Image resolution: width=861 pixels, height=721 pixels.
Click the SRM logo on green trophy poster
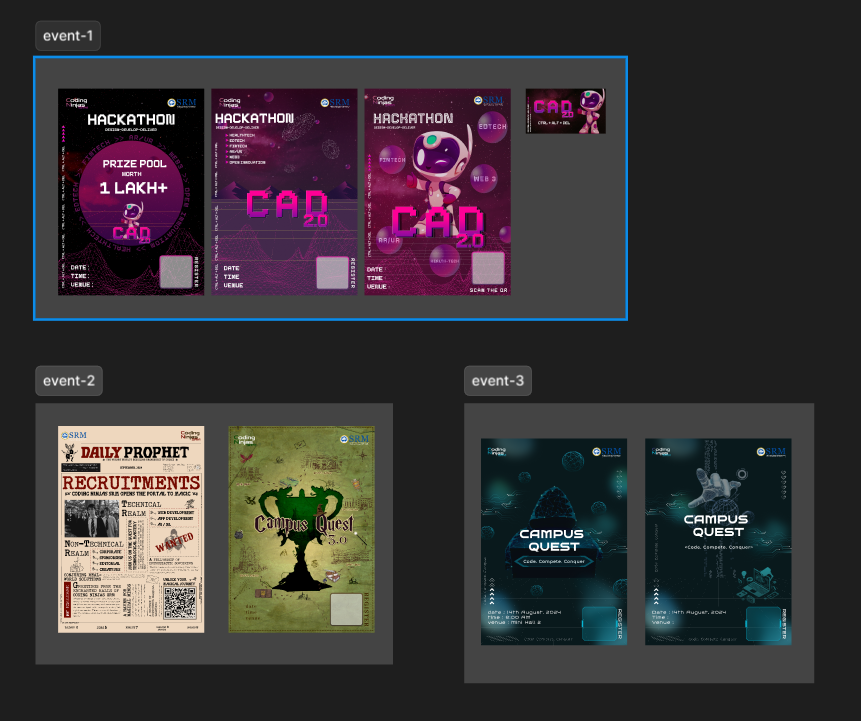click(x=355, y=438)
